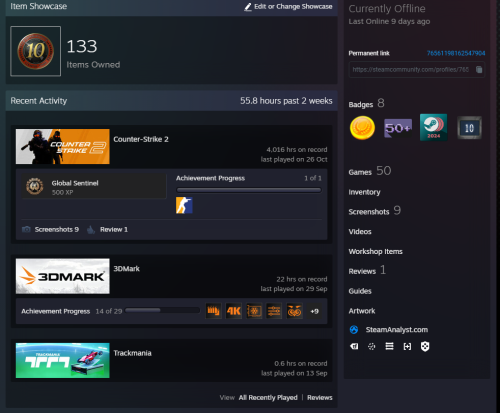
Task: Open the Counter-Strike 2 game banner
Action: coord(63,146)
